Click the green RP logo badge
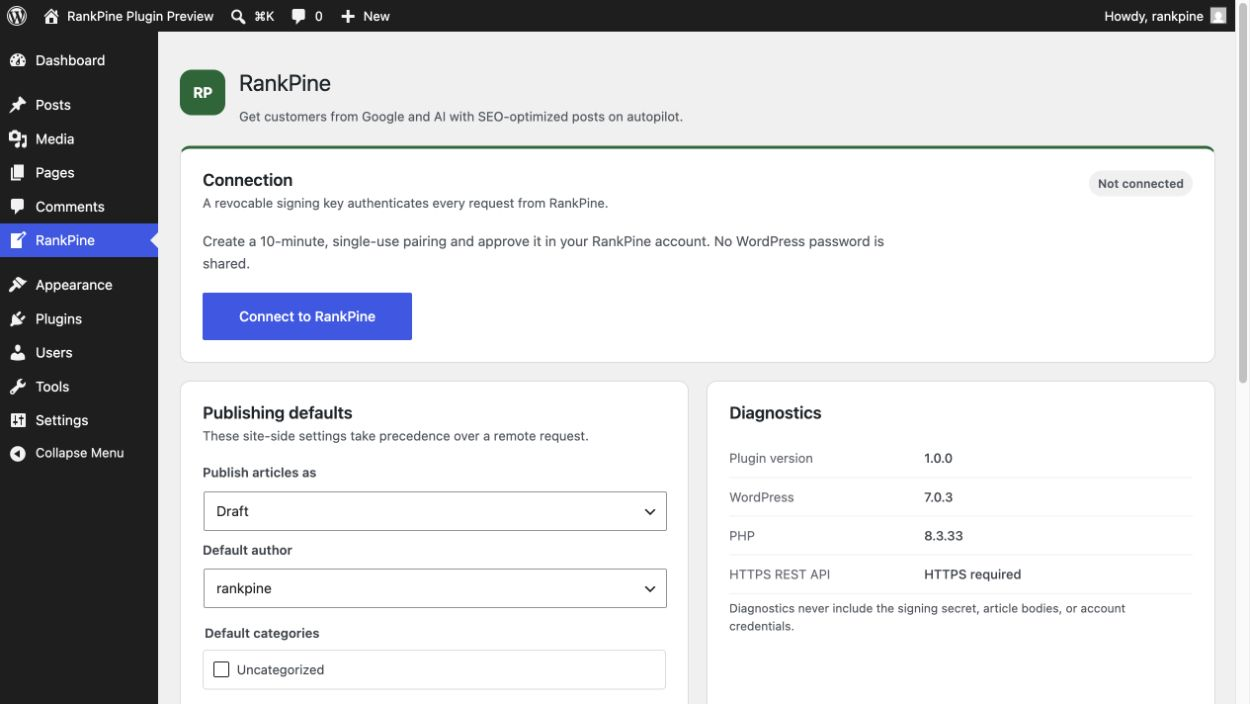The image size is (1250, 704). coord(202,93)
